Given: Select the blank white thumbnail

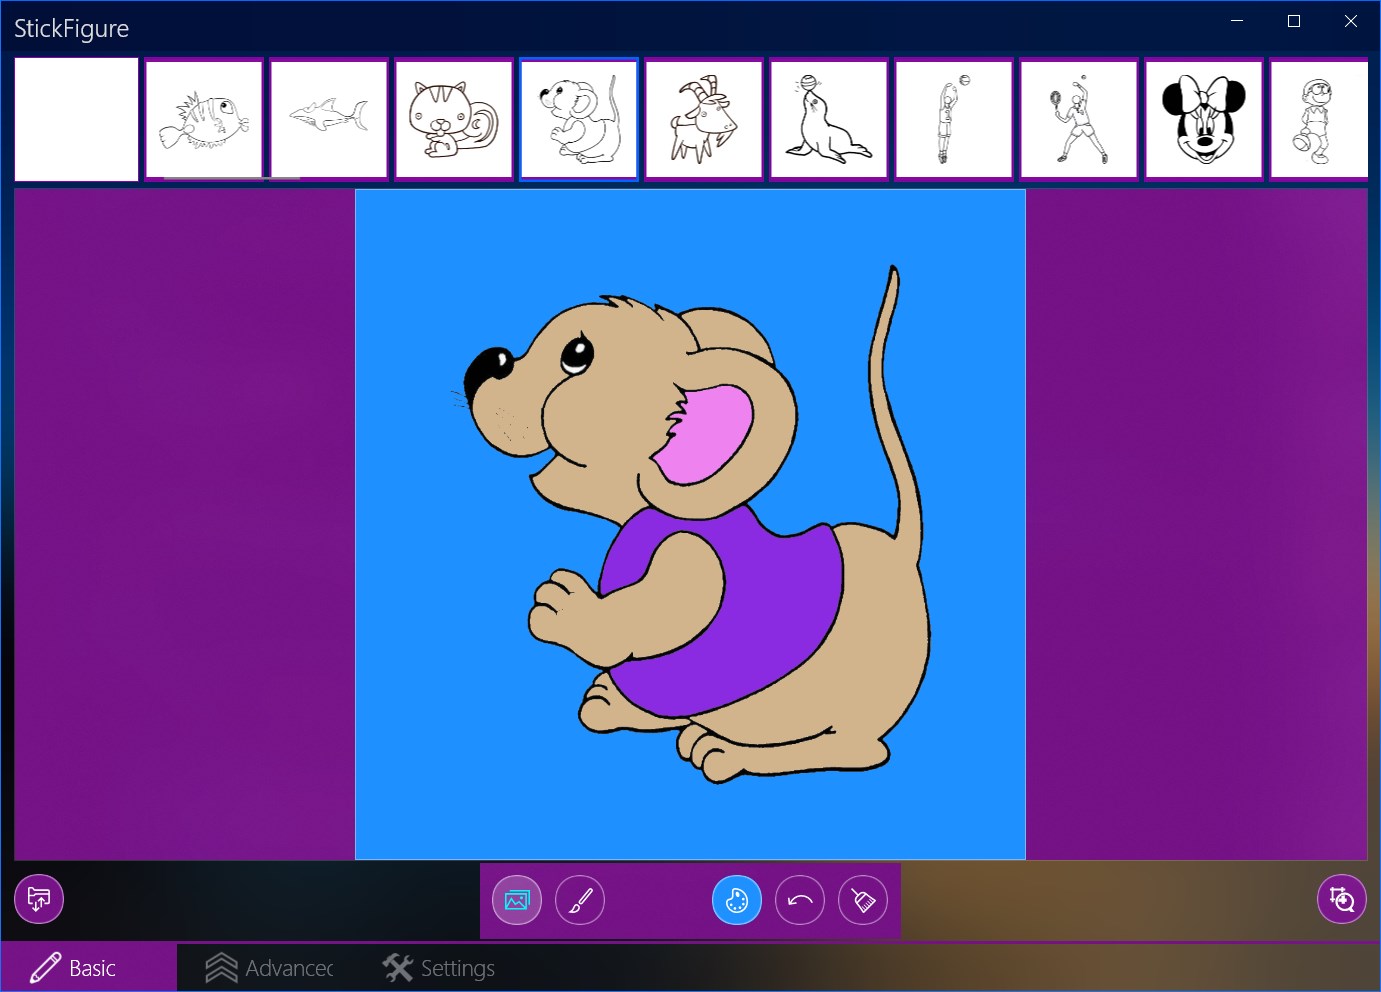Looking at the screenshot, I should pos(76,119).
